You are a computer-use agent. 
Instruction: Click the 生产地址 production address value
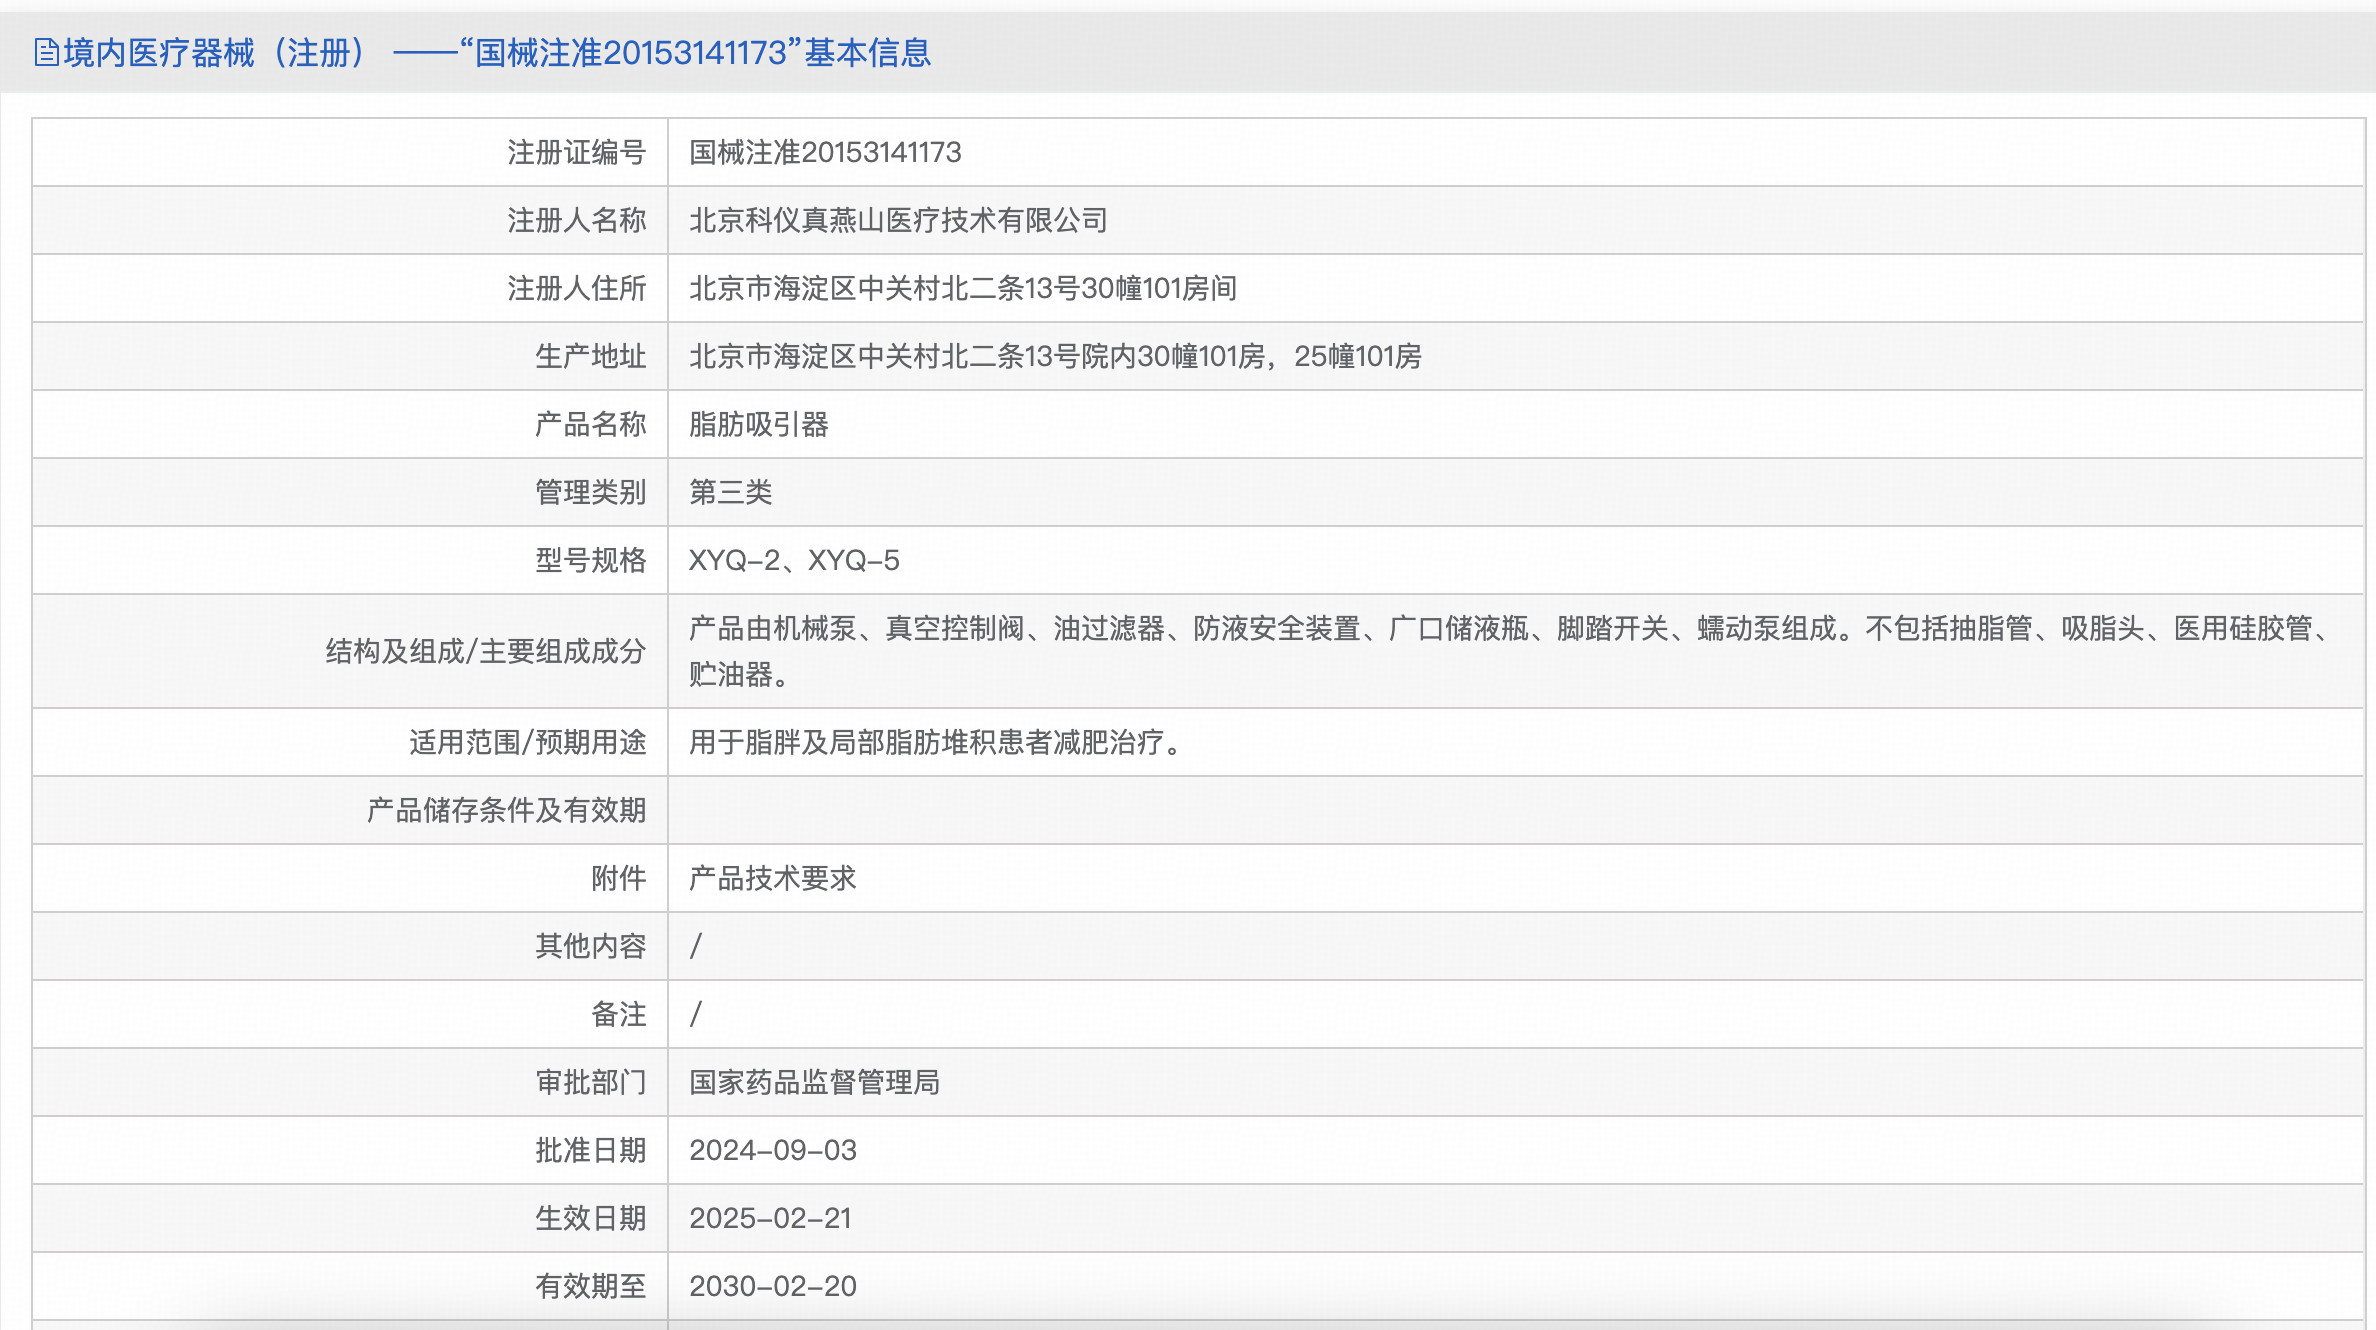click(x=1054, y=356)
